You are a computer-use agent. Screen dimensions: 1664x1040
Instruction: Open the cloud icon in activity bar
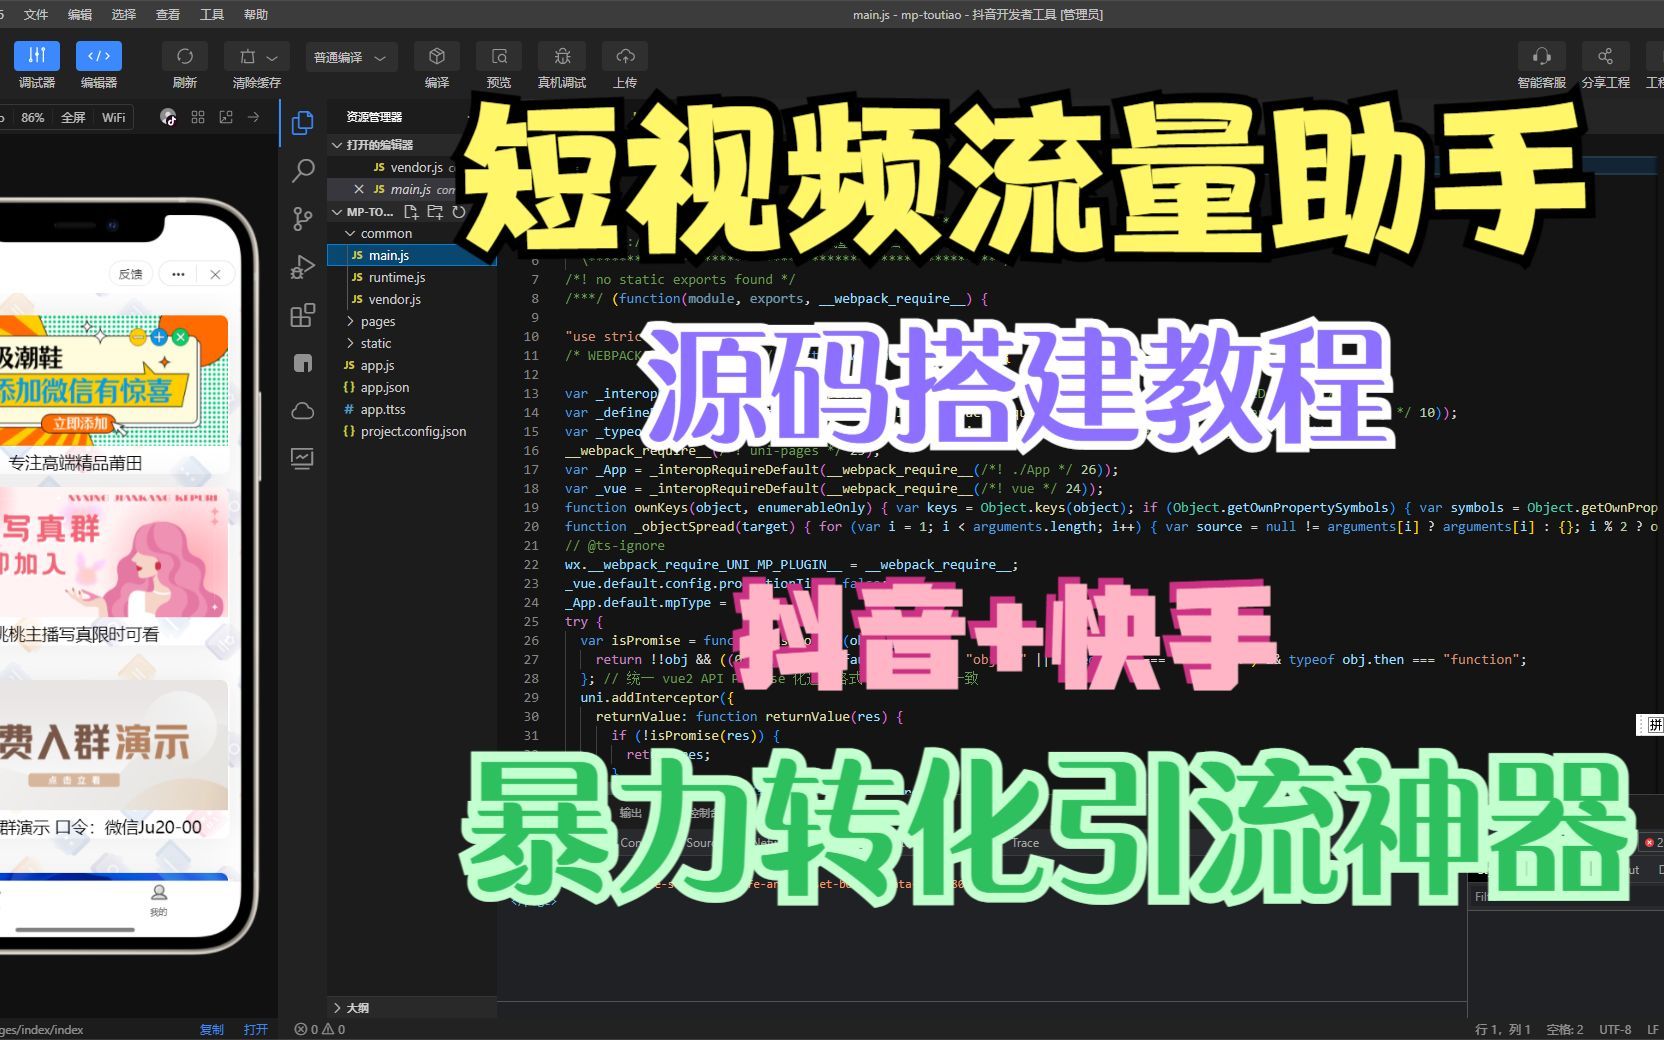click(302, 411)
